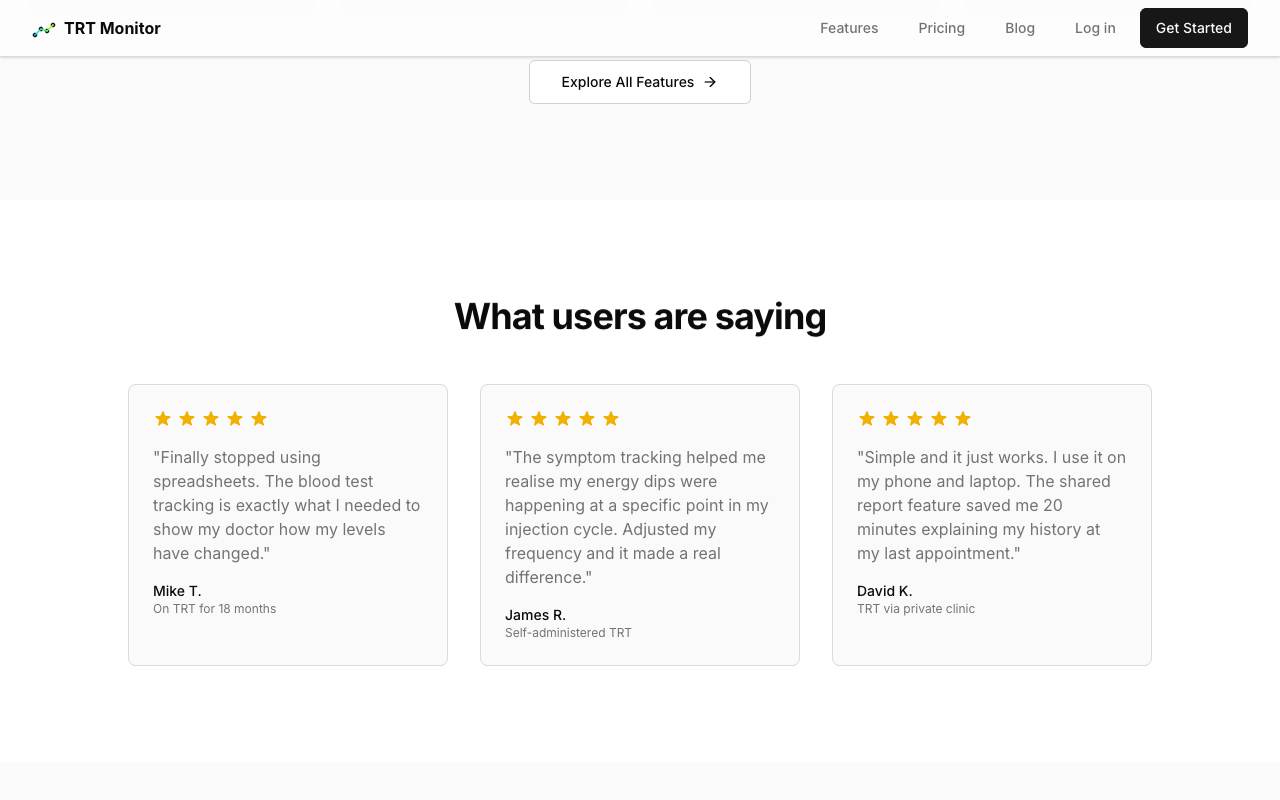Click the "On TRT for 18 months" caption

[x=215, y=609]
